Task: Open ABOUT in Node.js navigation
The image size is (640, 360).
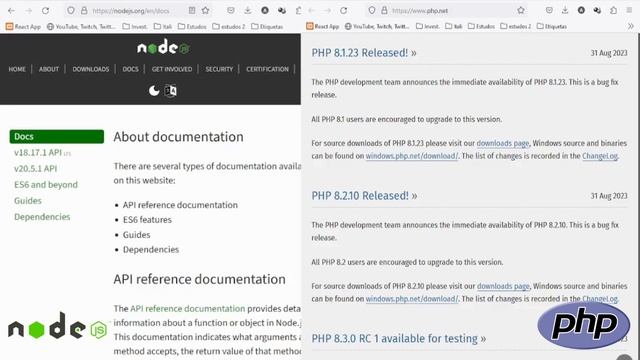Action: 49,69
